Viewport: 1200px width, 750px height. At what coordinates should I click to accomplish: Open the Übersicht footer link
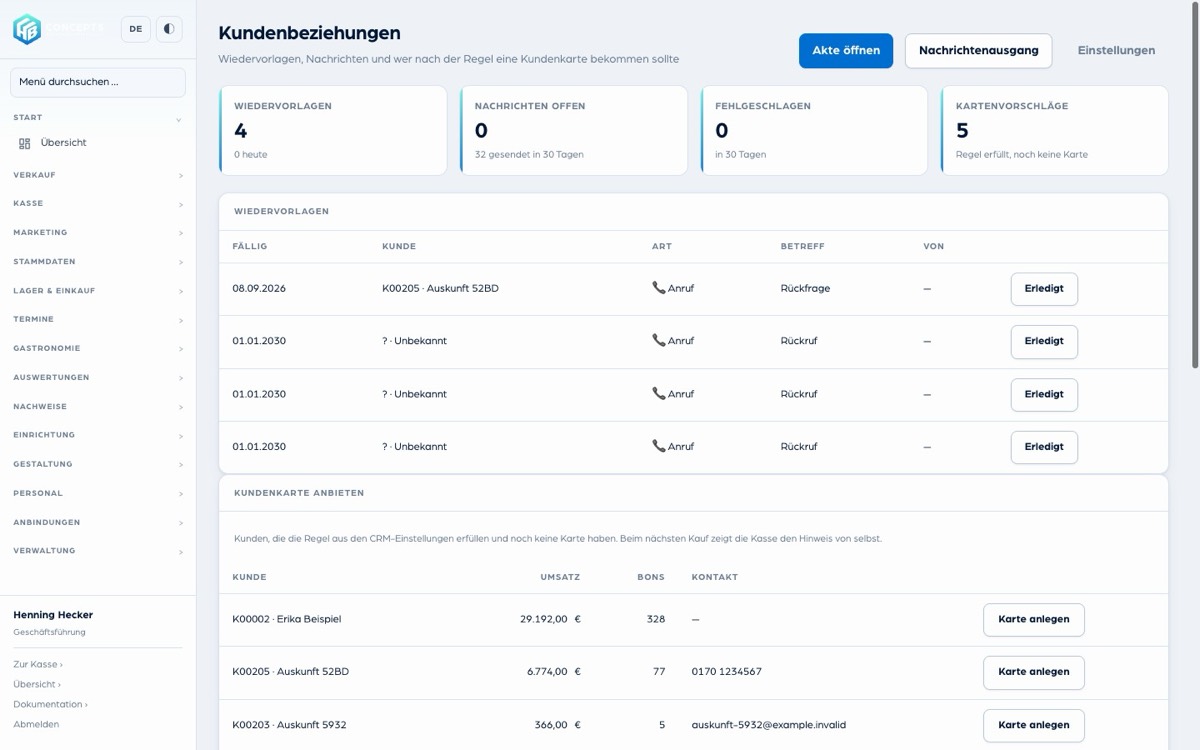[37, 684]
